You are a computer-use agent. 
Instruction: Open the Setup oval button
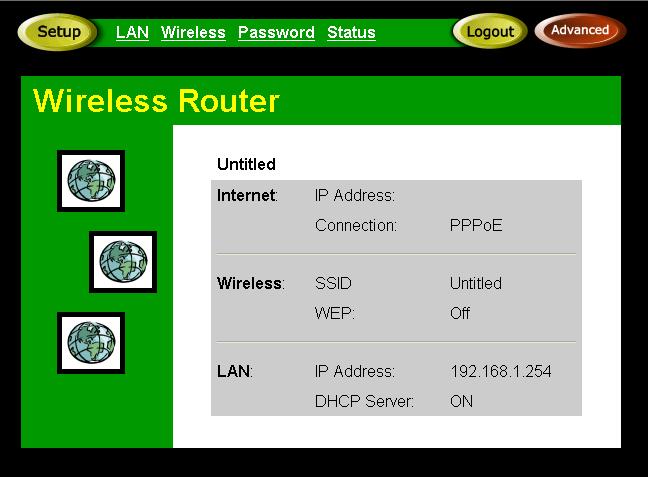point(58,32)
